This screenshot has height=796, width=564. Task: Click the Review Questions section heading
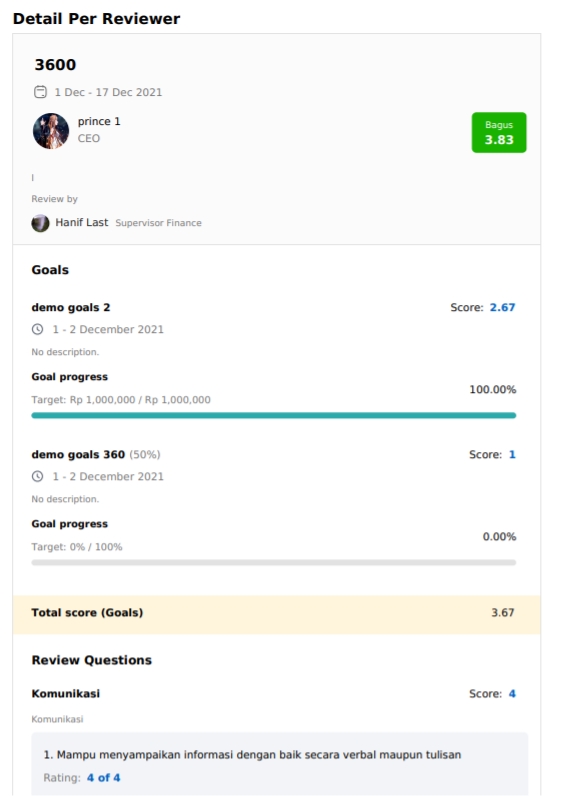(x=91, y=660)
